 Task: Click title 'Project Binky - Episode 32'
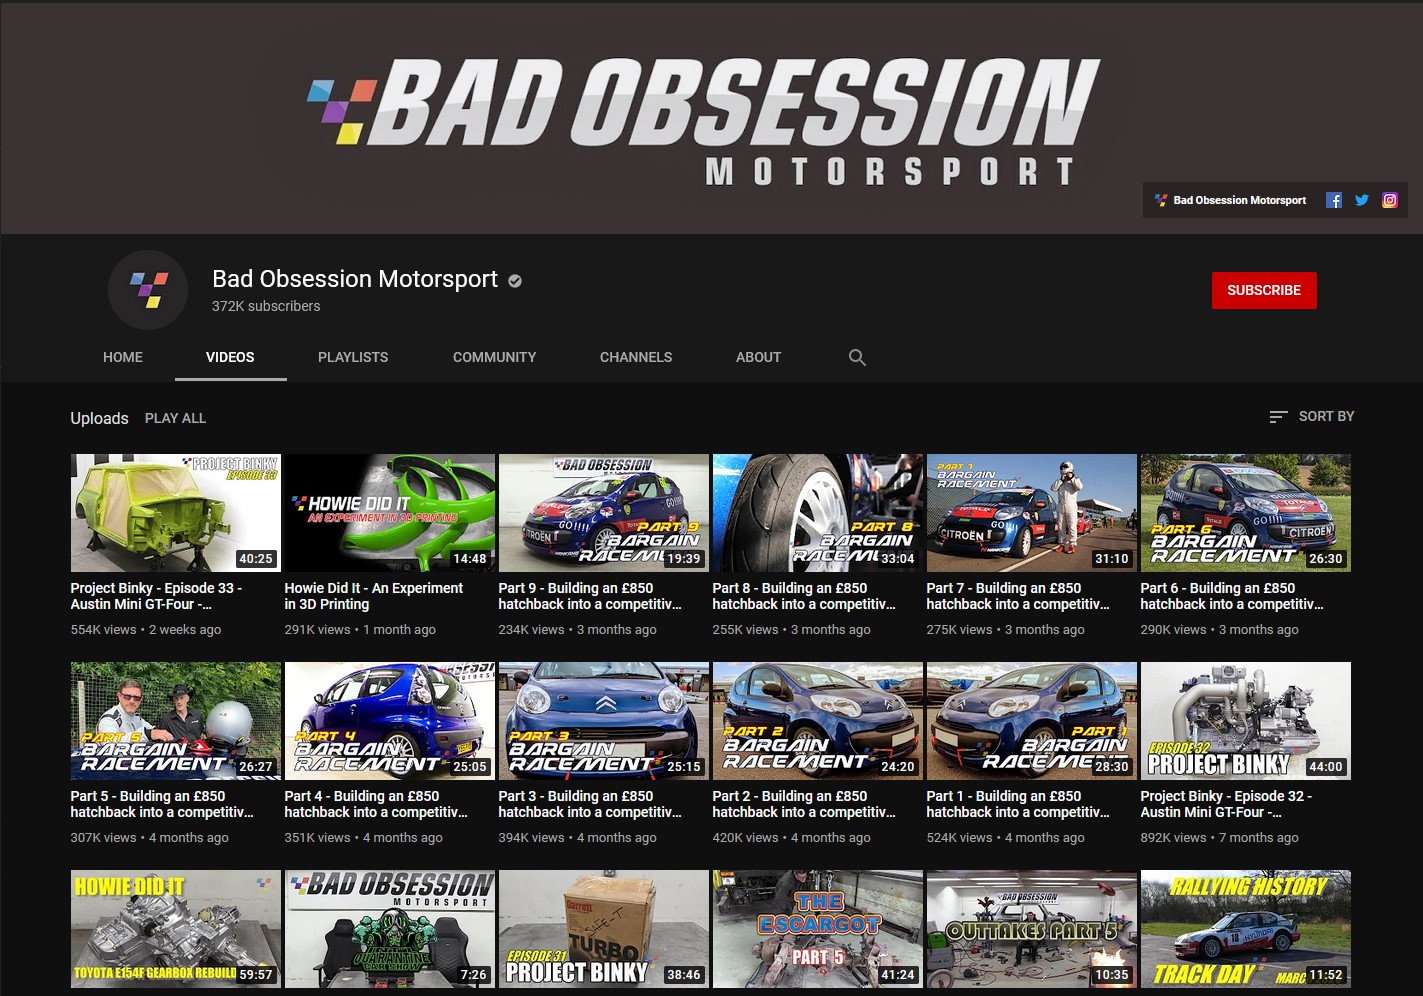pyautogui.click(x=1226, y=804)
